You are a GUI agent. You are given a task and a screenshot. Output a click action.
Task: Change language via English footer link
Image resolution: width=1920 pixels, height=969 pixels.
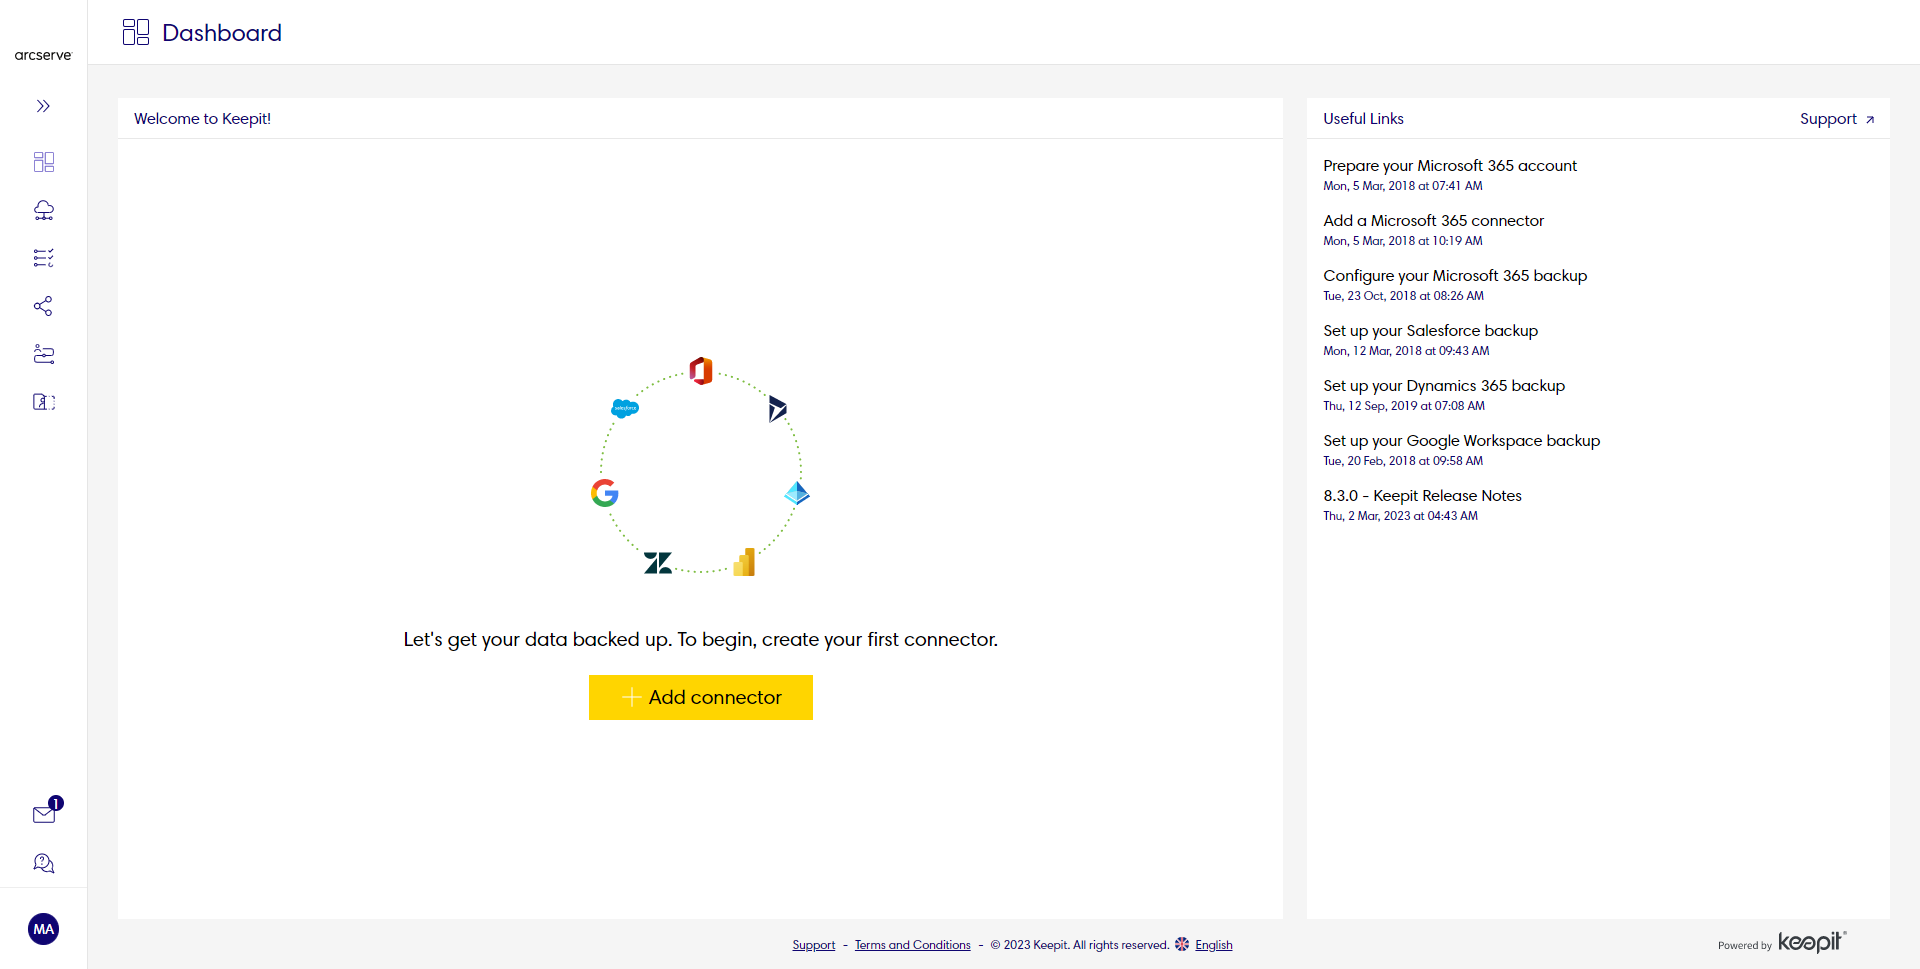[1213, 945]
